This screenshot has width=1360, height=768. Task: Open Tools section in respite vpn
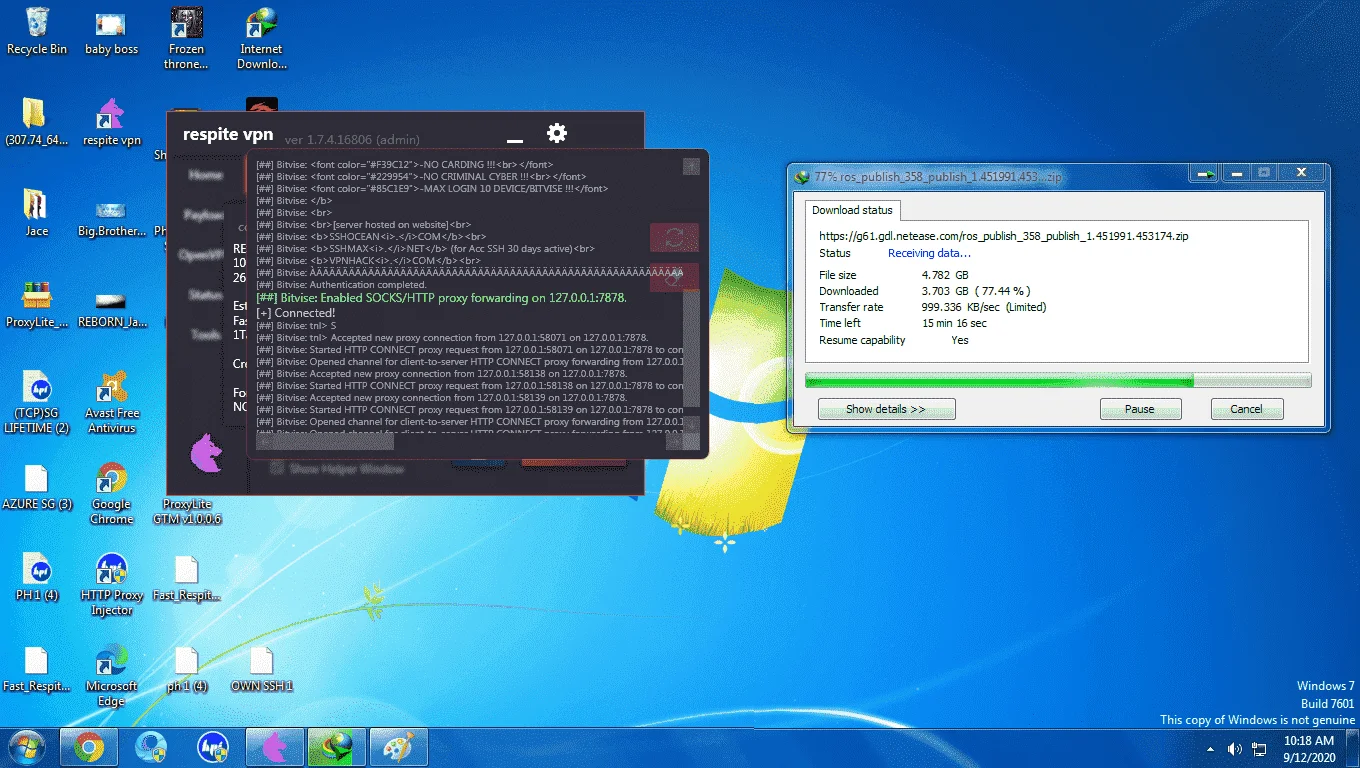tap(206, 334)
